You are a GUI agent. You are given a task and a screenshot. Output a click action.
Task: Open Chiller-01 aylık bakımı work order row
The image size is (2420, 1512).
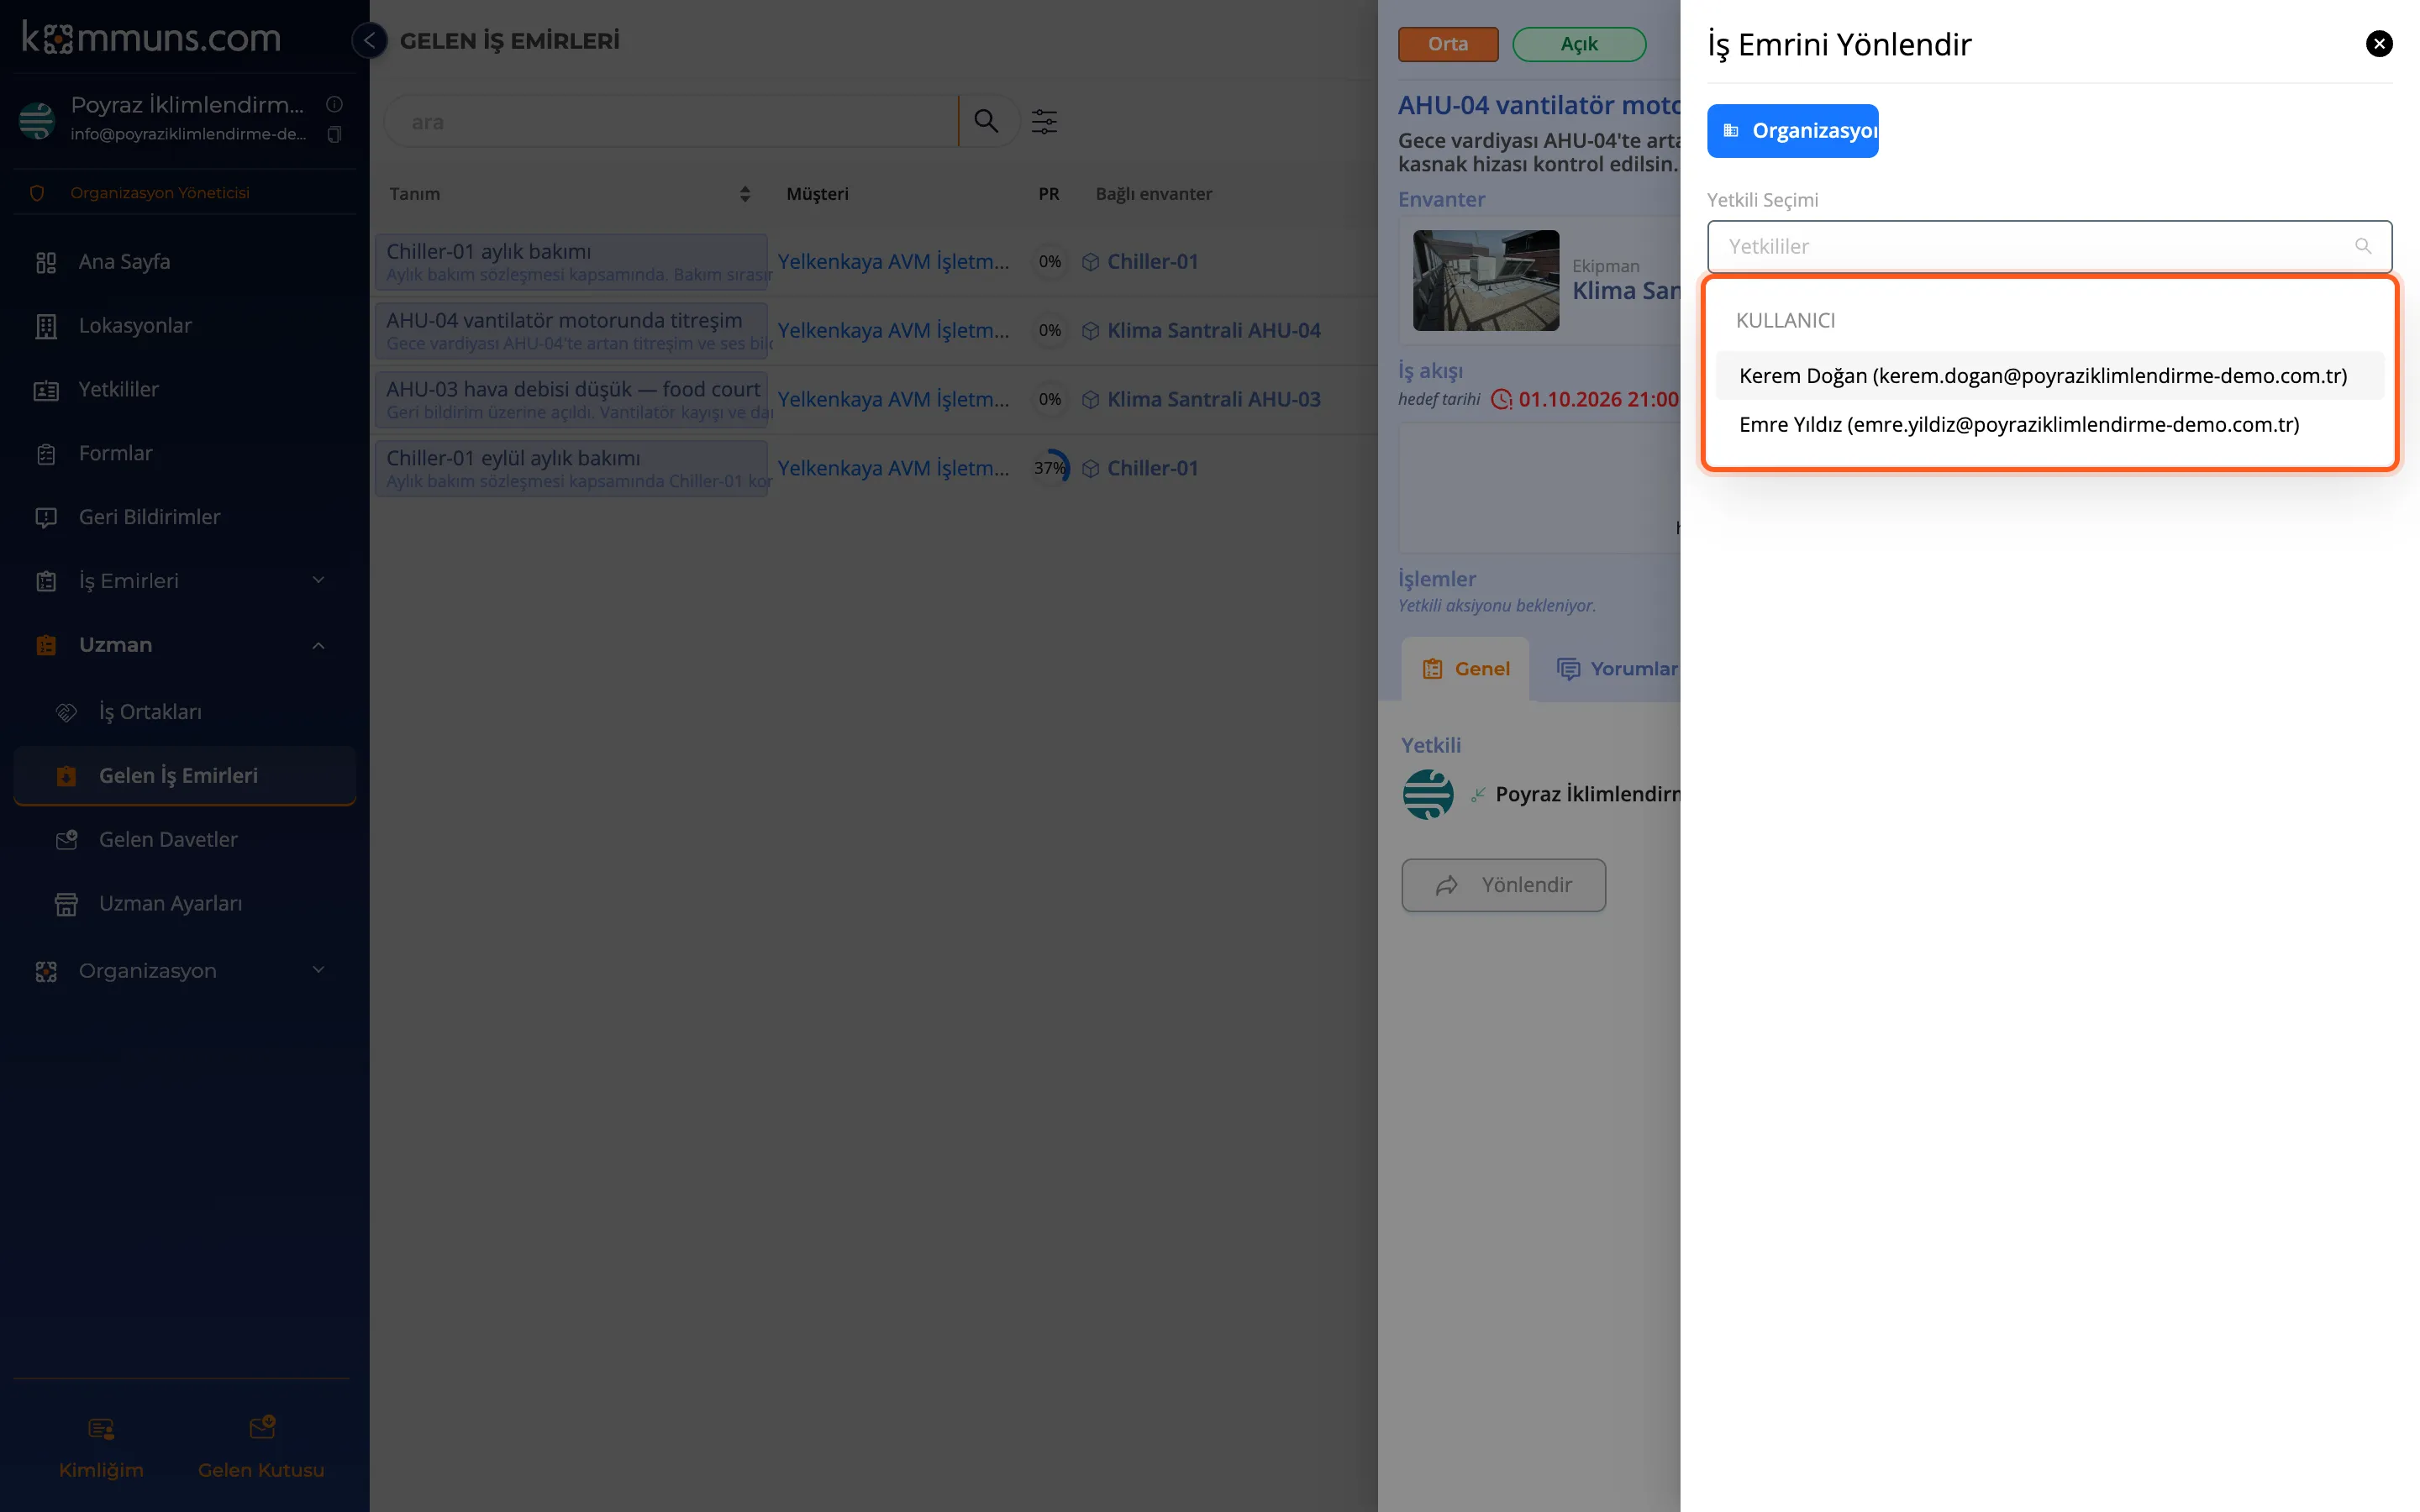click(x=571, y=262)
